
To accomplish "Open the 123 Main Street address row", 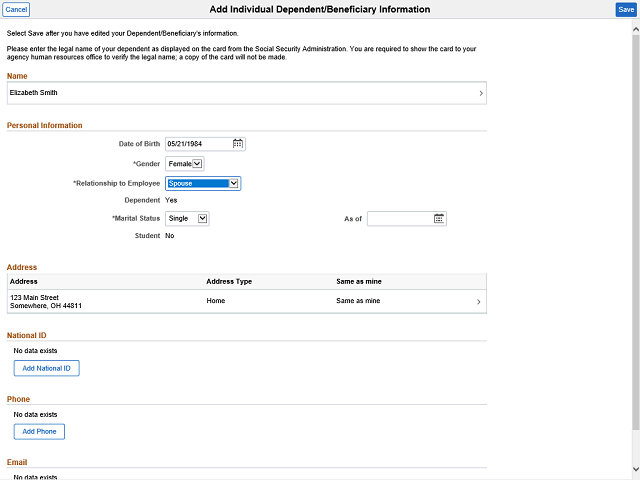I will [x=247, y=302].
